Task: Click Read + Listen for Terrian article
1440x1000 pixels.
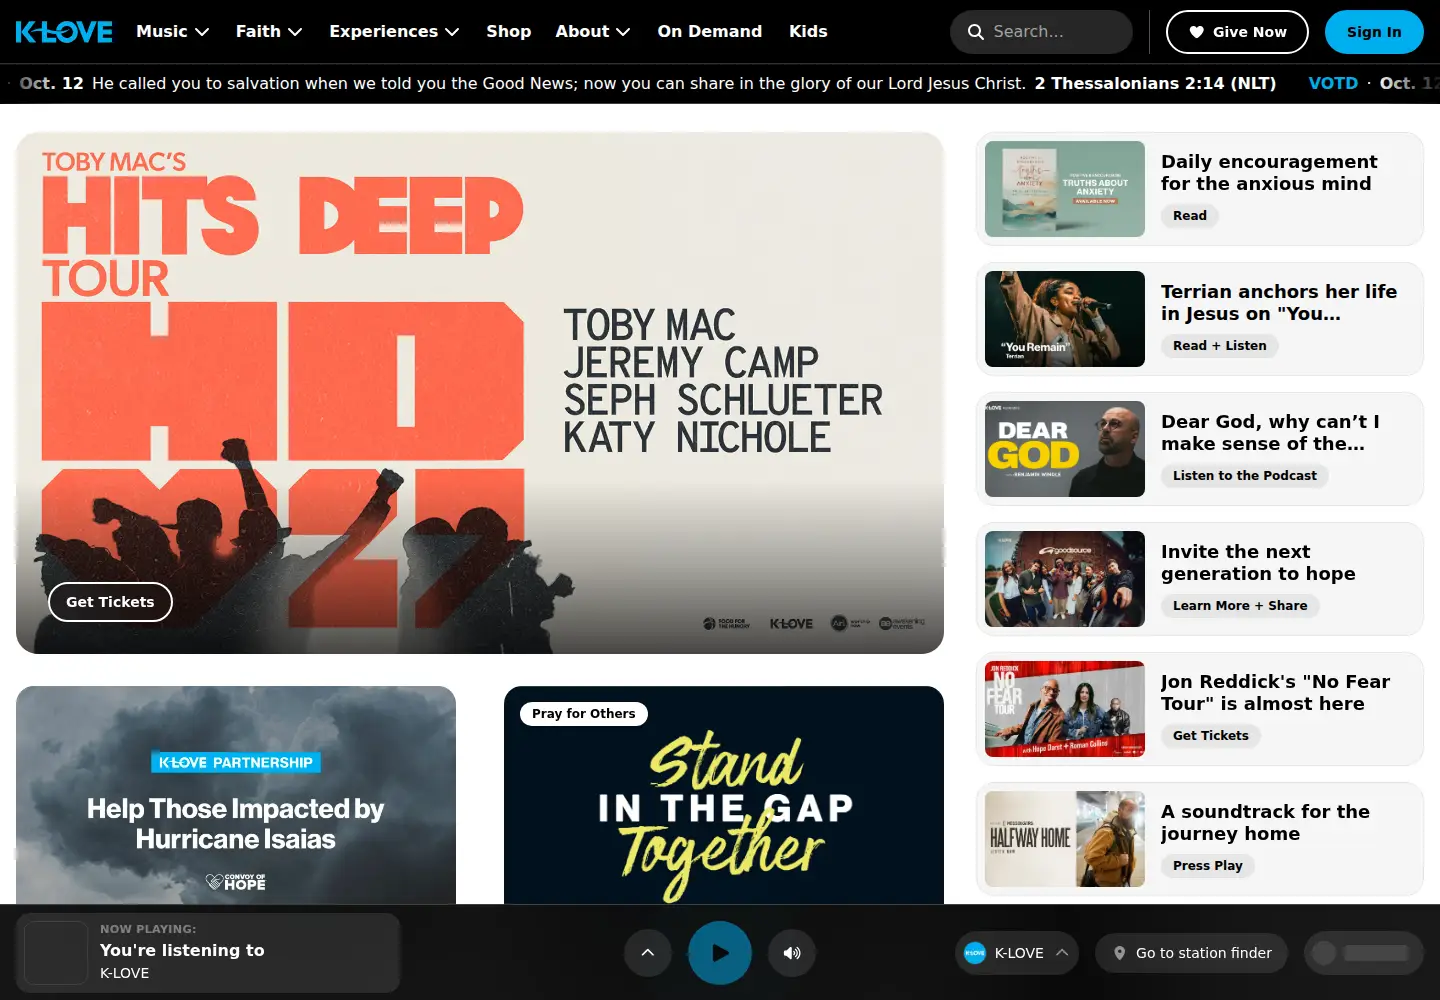Action: pyautogui.click(x=1220, y=346)
